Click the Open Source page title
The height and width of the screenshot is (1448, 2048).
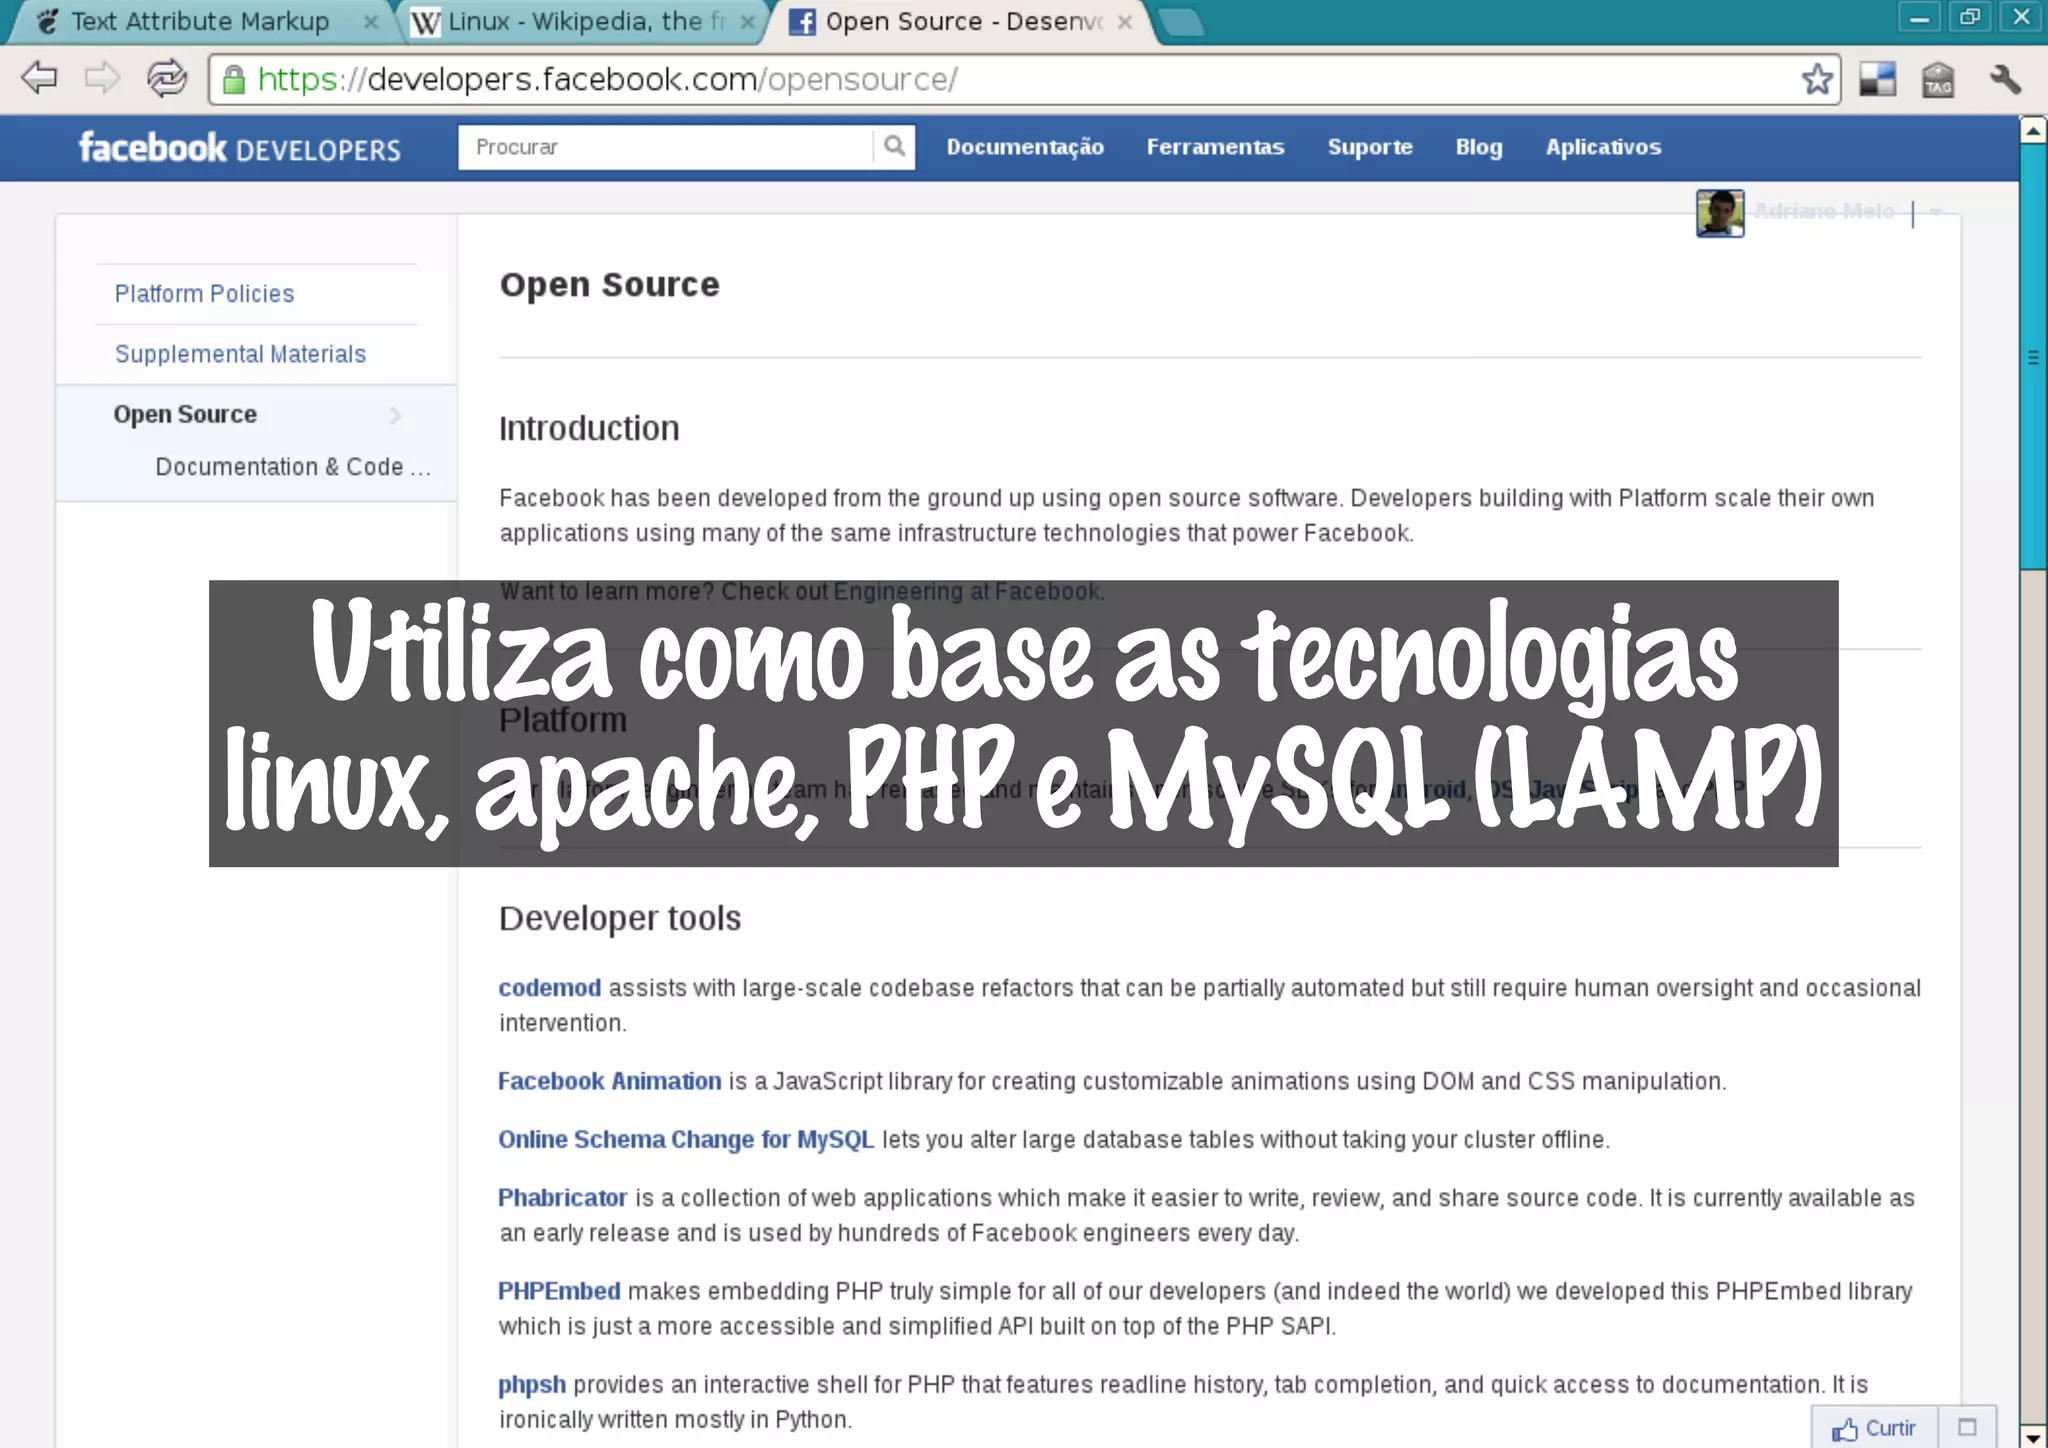pos(610,285)
